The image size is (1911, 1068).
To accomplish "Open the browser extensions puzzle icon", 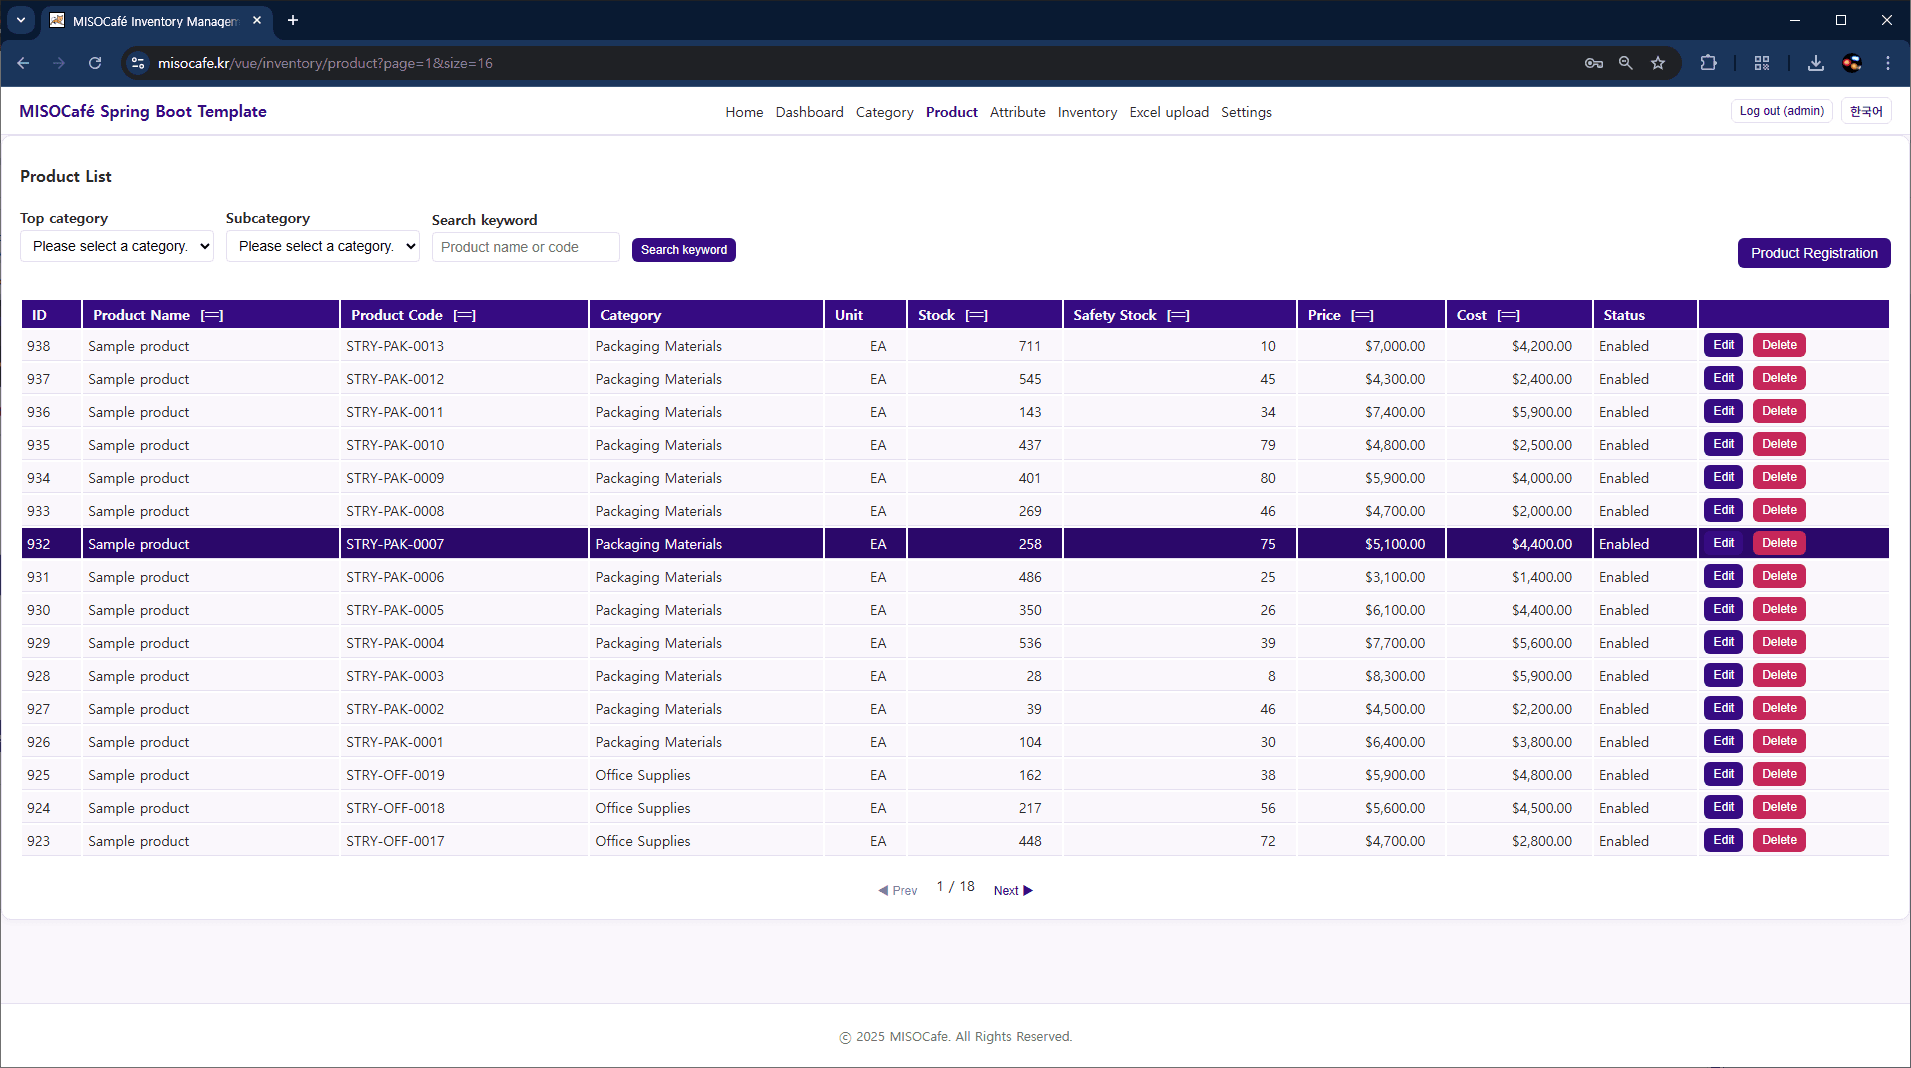I will (x=1708, y=63).
